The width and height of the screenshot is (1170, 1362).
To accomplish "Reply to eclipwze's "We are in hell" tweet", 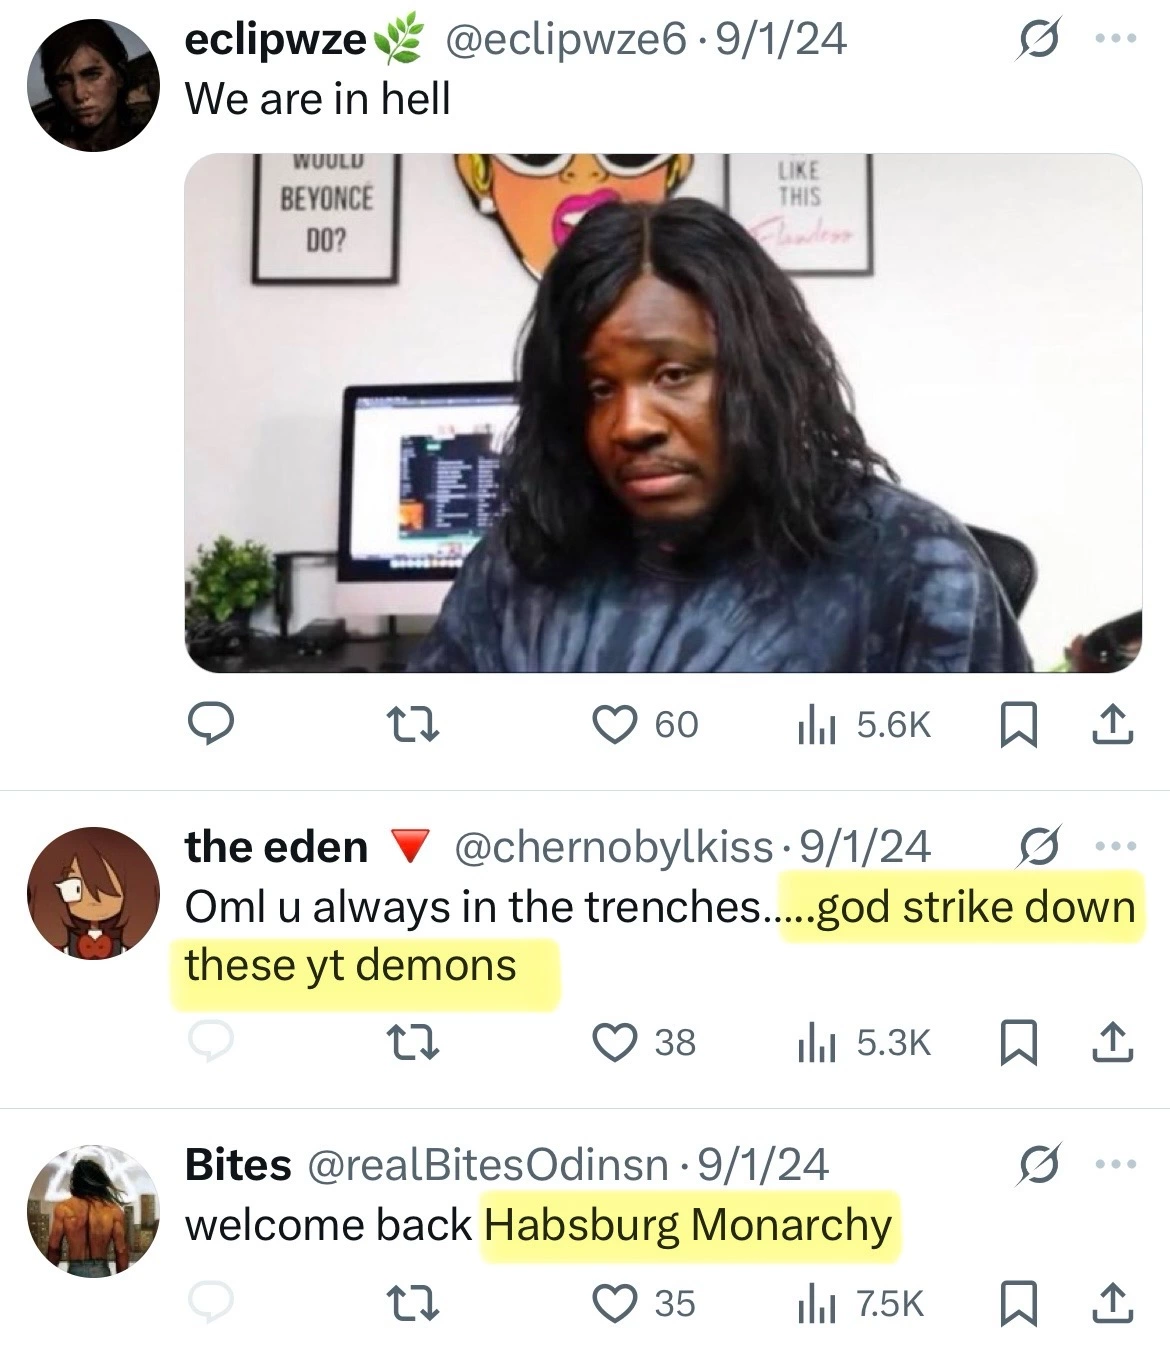I will point(211,724).
